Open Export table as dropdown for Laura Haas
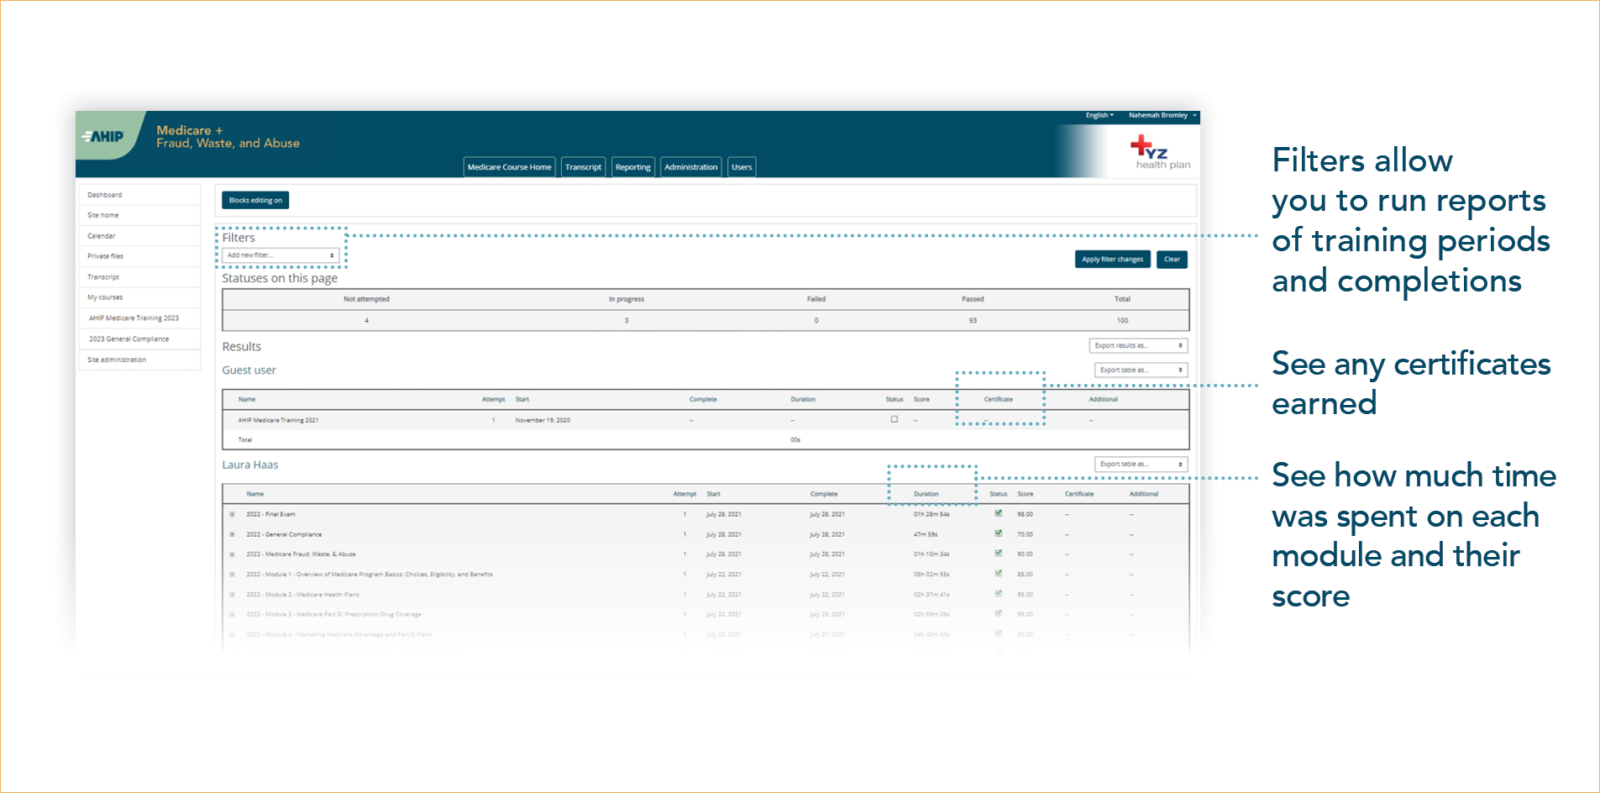1600x793 pixels. click(x=1140, y=465)
